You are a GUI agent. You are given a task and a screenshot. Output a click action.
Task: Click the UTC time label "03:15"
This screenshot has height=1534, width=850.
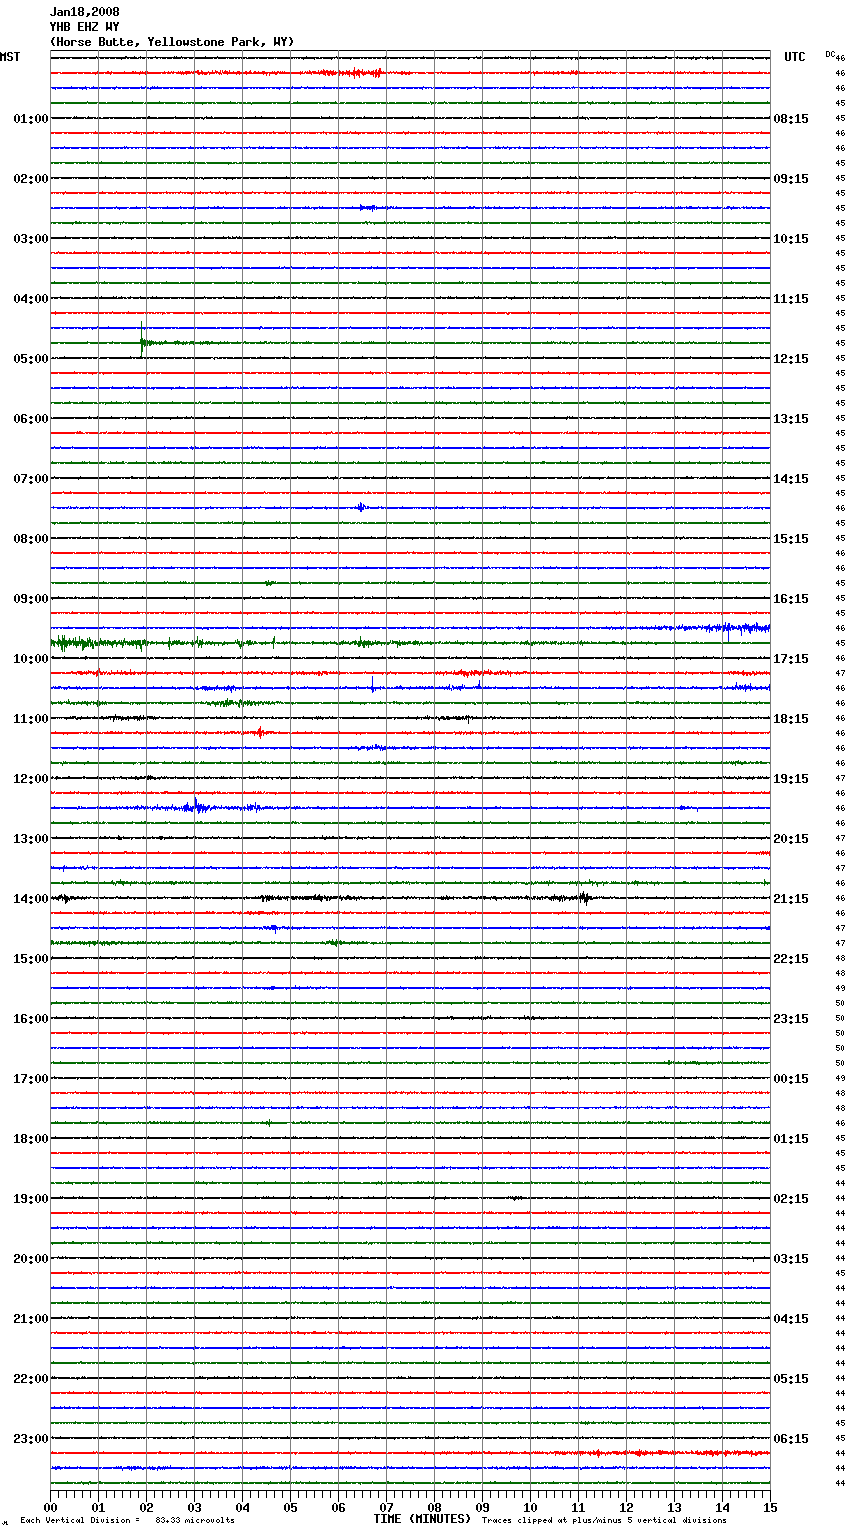pyautogui.click(x=791, y=1259)
